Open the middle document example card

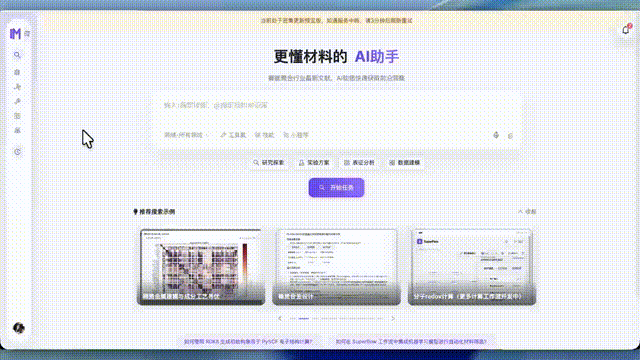tap(336, 267)
